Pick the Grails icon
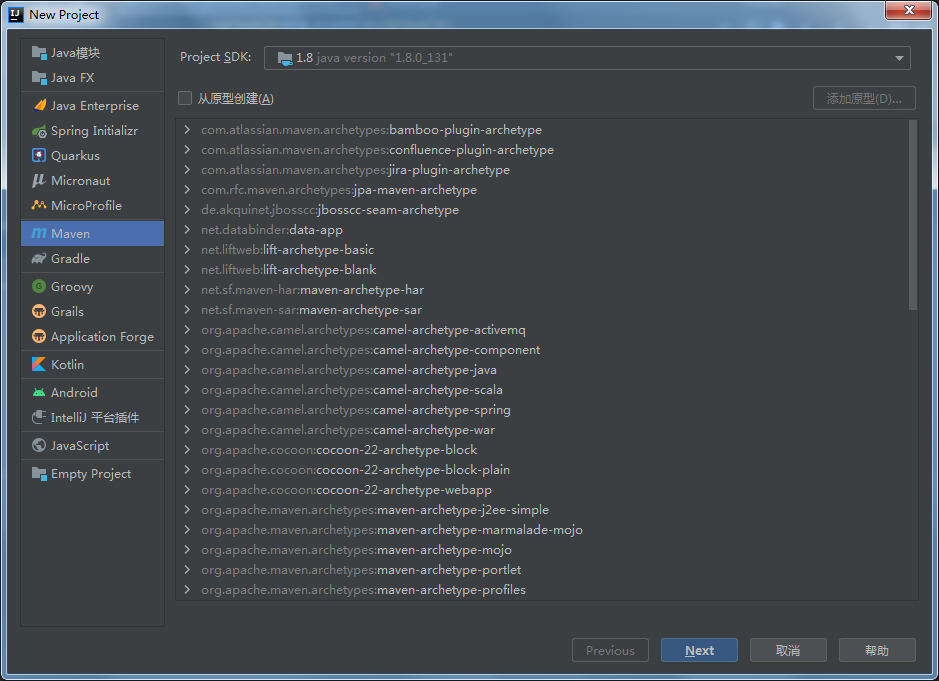This screenshot has width=939, height=681. pos(39,311)
